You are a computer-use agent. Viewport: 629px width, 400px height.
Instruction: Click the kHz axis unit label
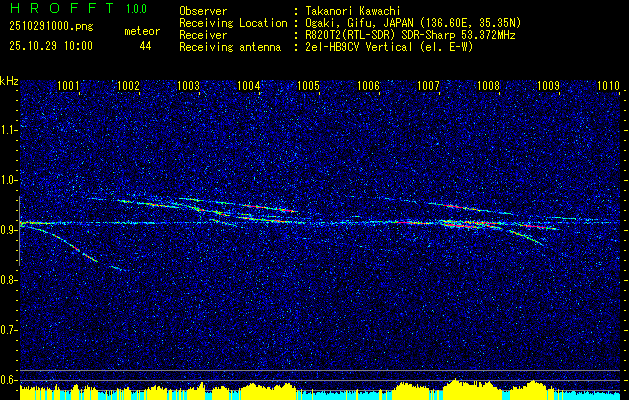(x=9, y=81)
